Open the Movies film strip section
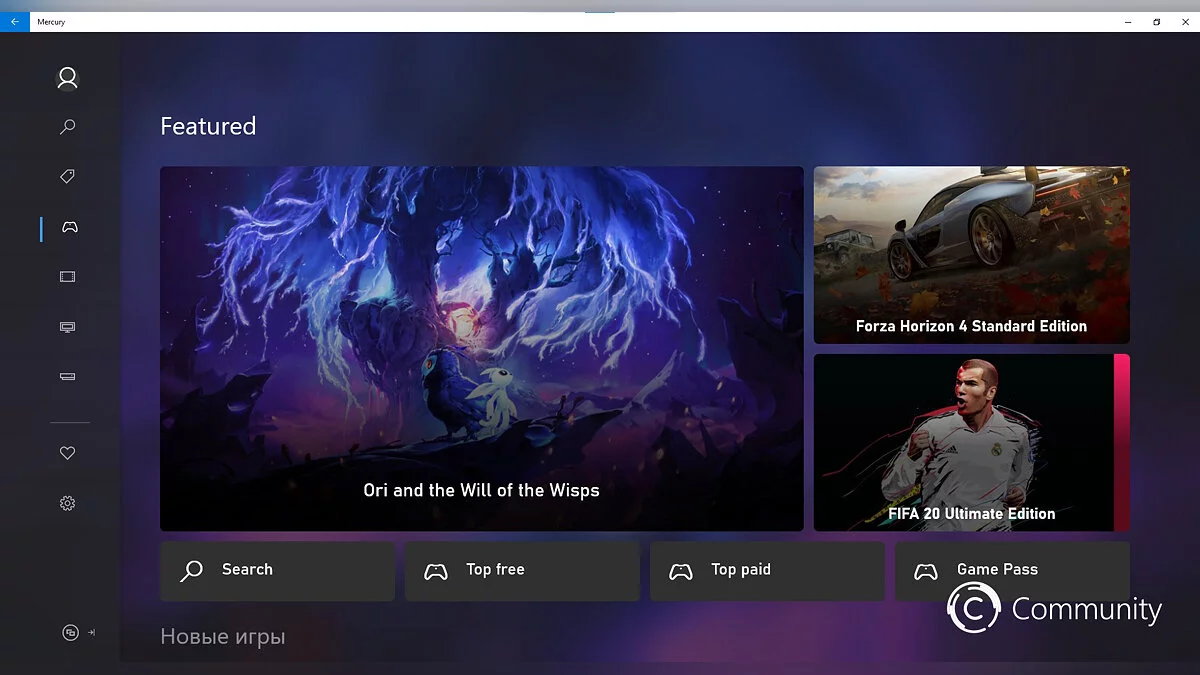 coord(67,277)
